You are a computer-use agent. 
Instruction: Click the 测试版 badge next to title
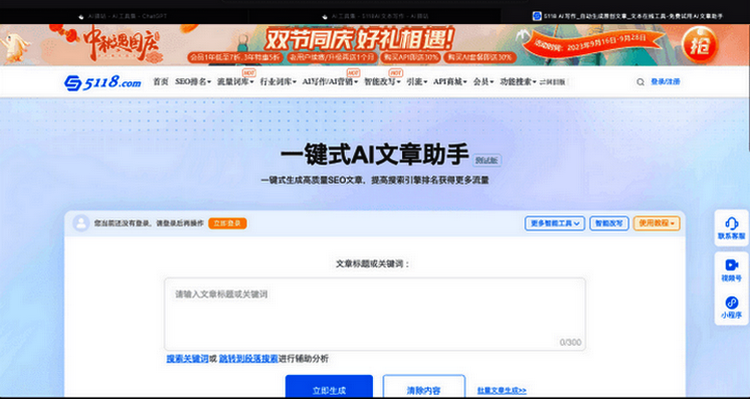pyautogui.click(x=487, y=161)
